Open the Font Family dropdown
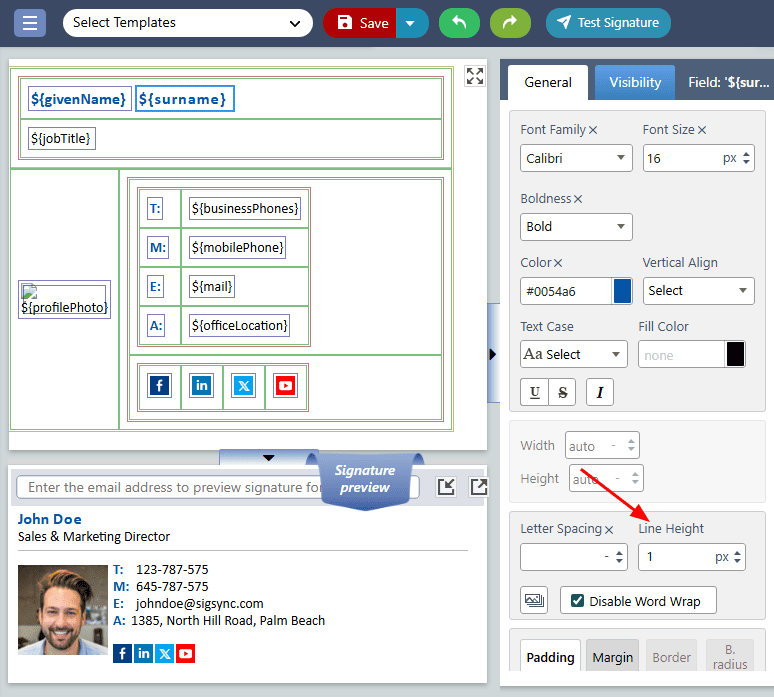Viewport: 774px width, 697px height. click(576, 158)
